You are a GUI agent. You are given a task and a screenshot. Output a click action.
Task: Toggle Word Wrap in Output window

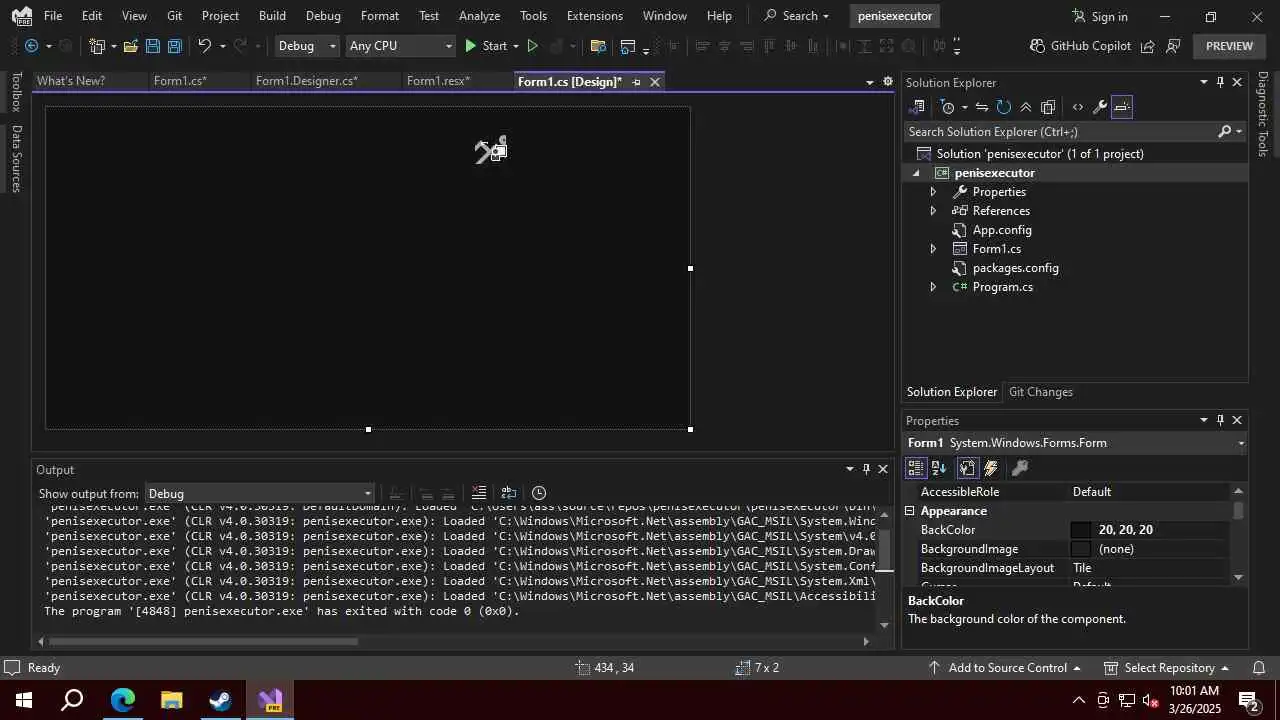tap(508, 493)
